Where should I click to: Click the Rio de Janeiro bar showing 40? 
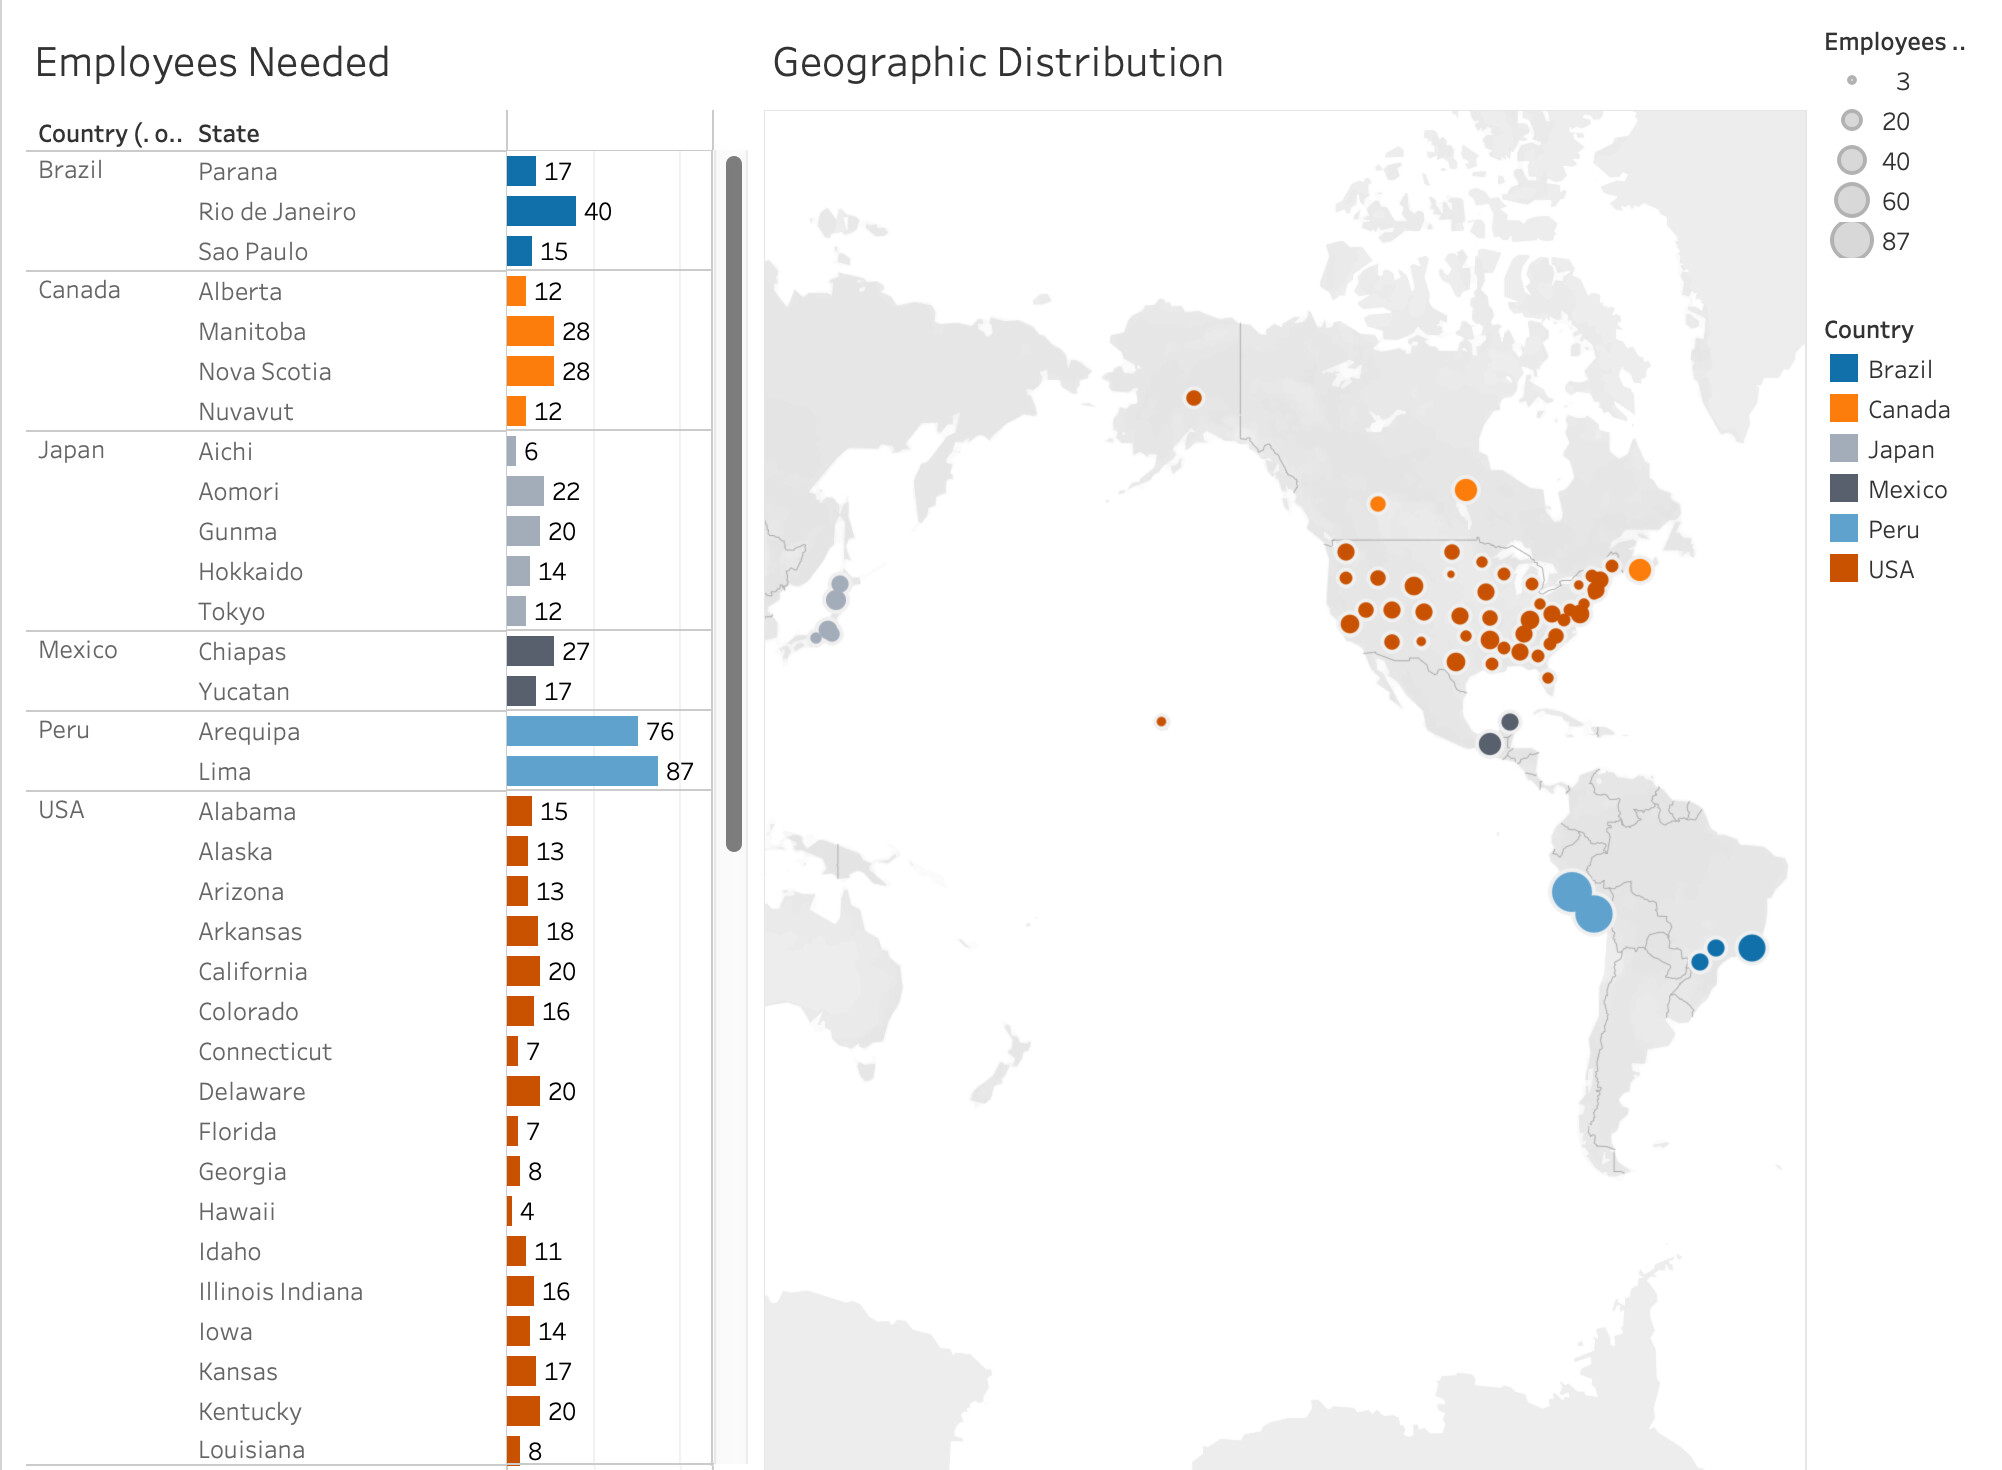(541, 211)
